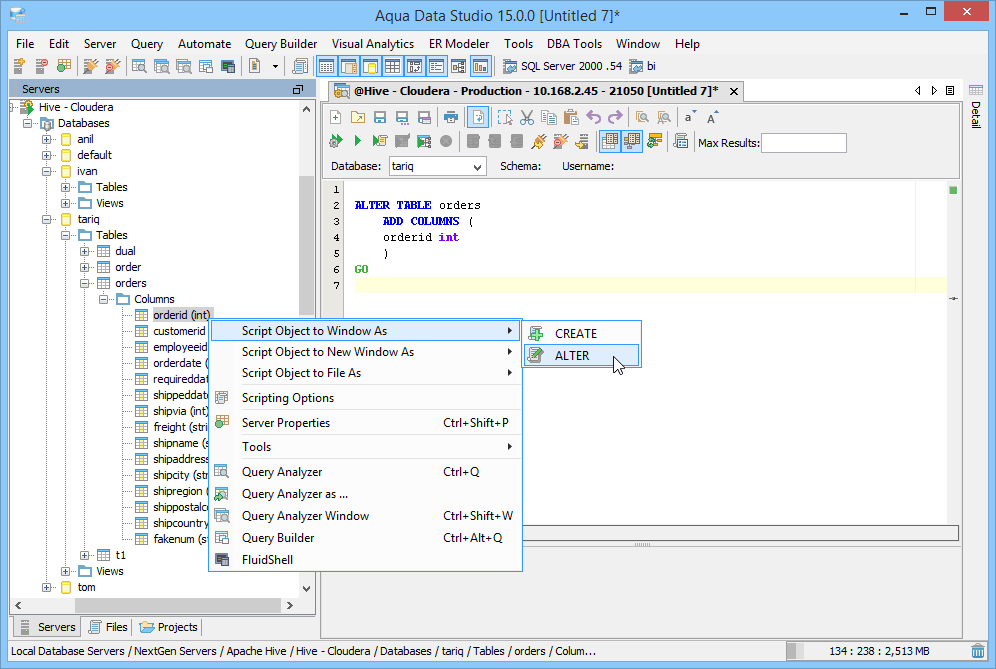Click the Print icon in editor toolbar
This screenshot has width=996, height=669.
(x=451, y=118)
